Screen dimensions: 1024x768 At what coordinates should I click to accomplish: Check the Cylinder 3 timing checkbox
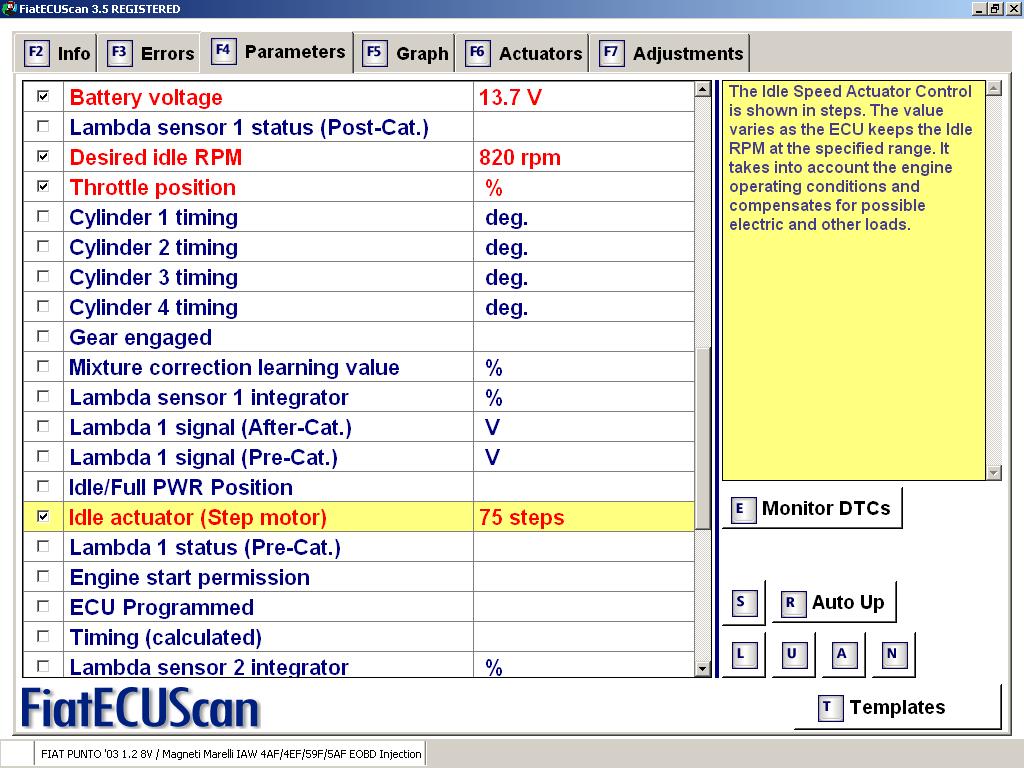(43, 276)
